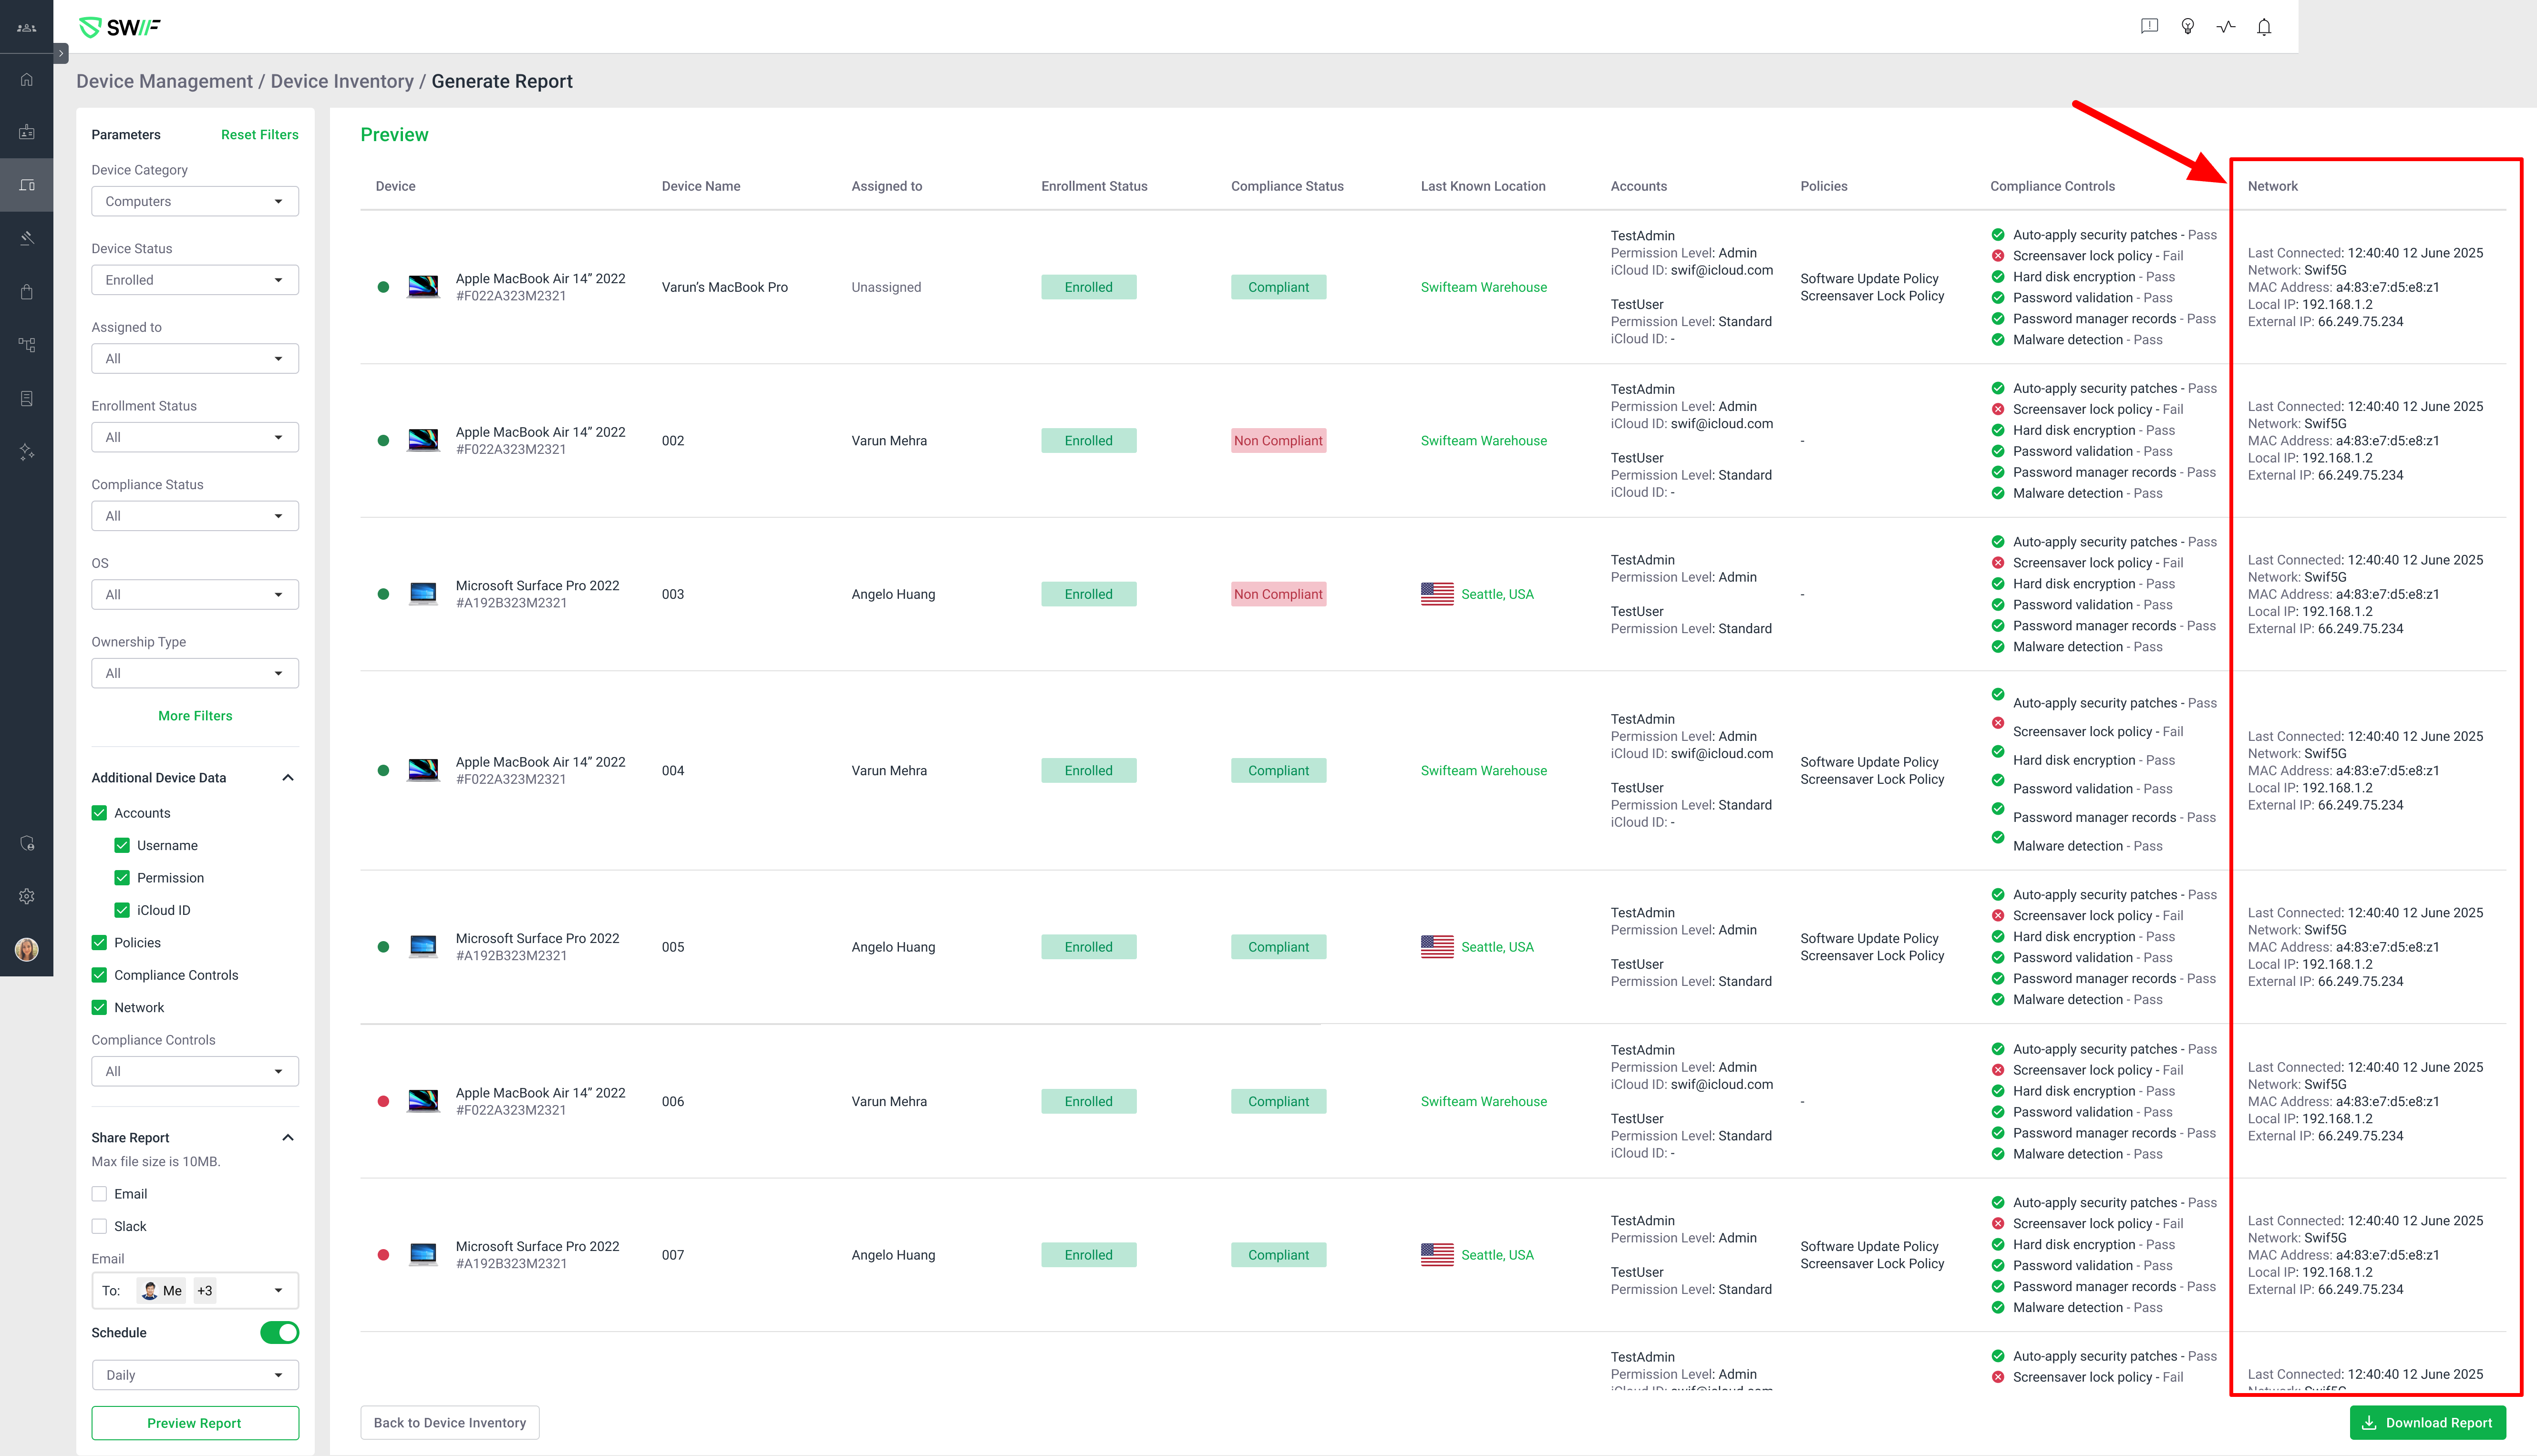
Task: Click the green status dot for device 004
Action: tap(383, 771)
